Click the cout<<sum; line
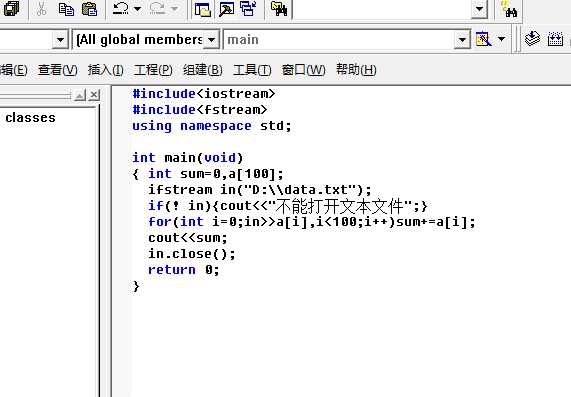 point(188,238)
